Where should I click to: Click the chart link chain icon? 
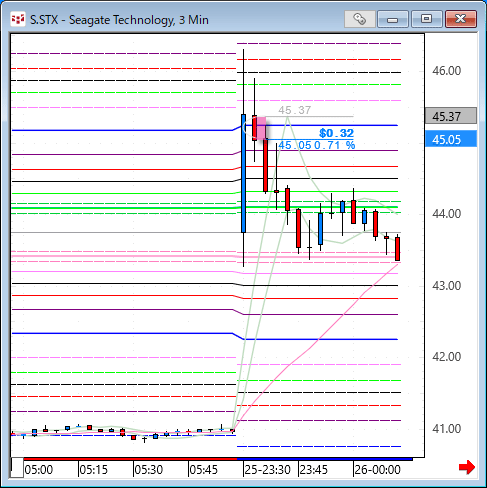(360, 19)
